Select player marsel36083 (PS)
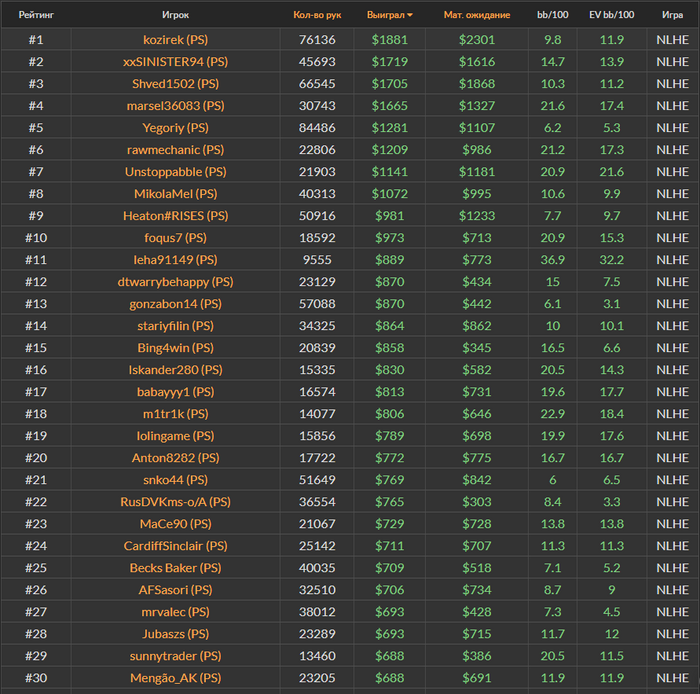 (175, 106)
